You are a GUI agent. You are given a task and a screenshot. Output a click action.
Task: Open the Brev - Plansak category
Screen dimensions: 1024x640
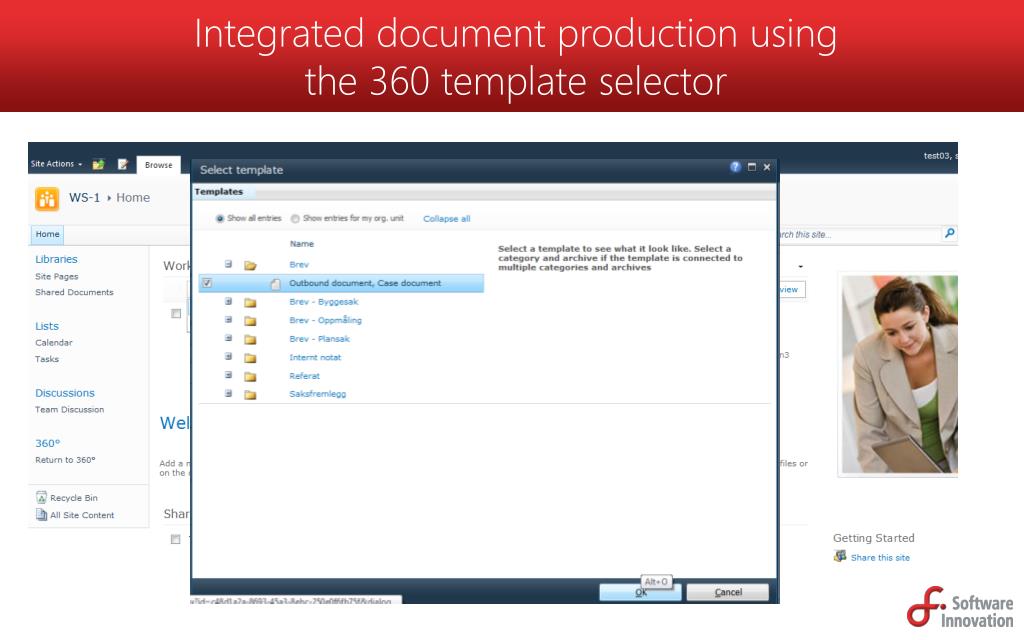point(320,339)
